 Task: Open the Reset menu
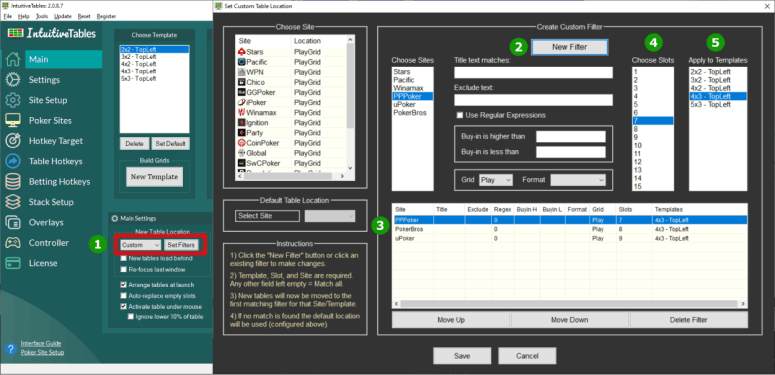[x=84, y=16]
